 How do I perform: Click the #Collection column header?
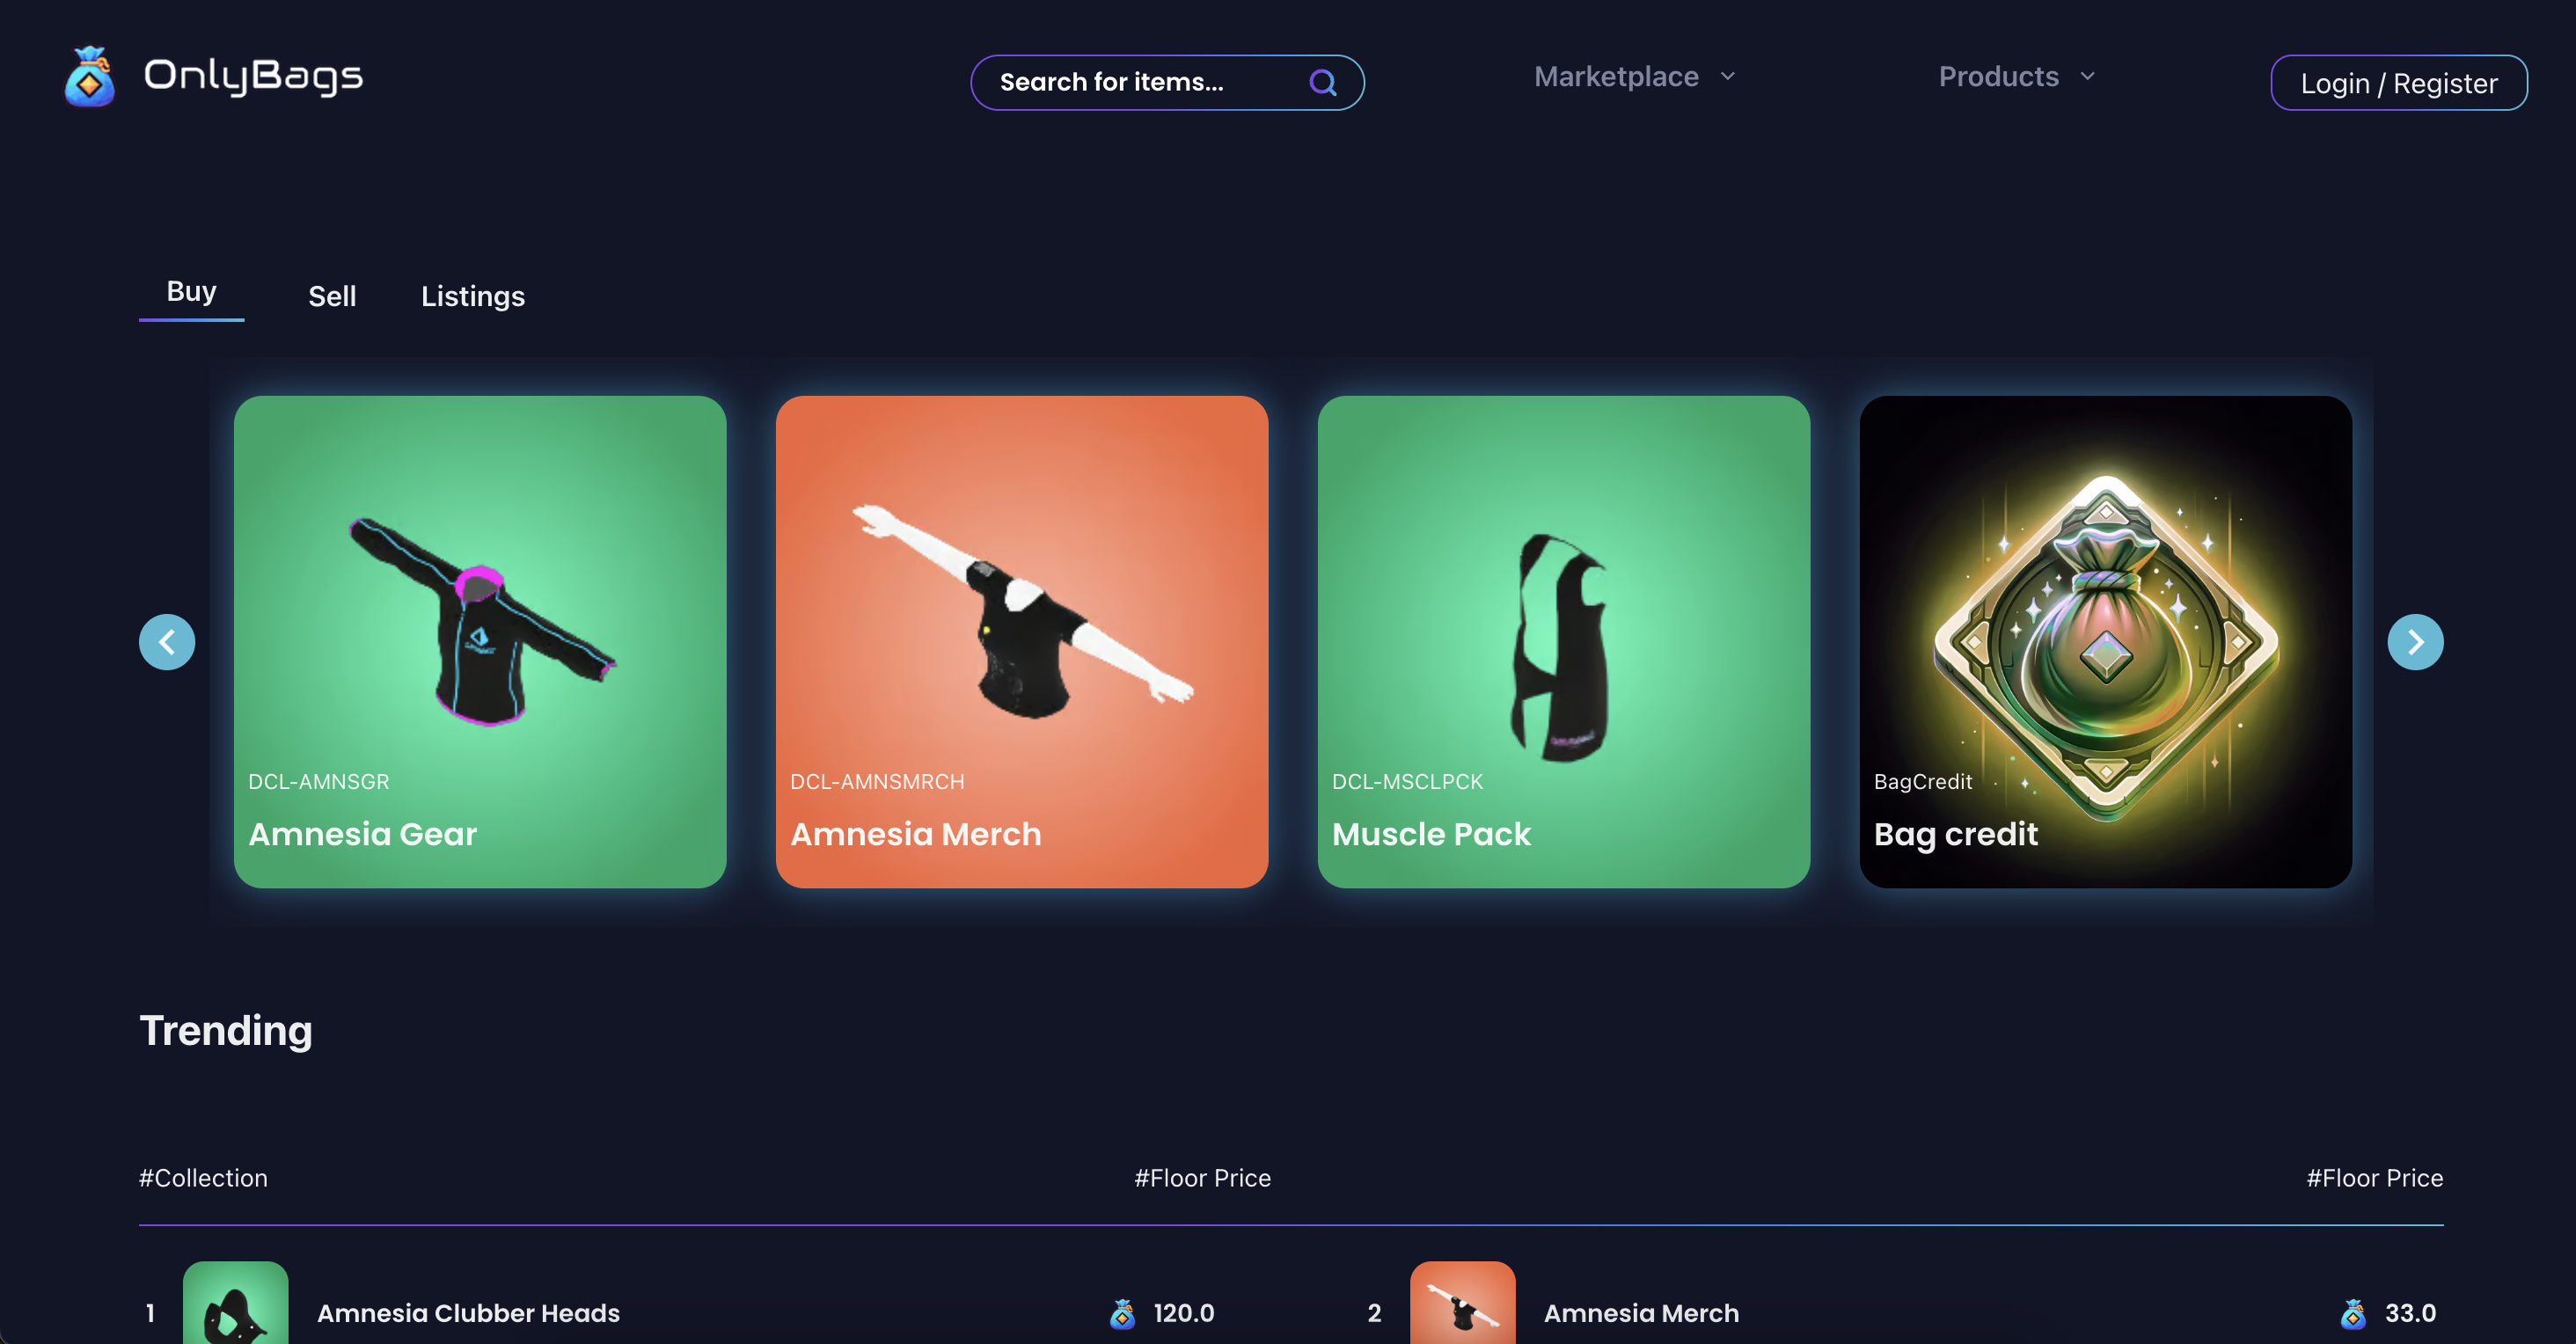coord(203,1178)
